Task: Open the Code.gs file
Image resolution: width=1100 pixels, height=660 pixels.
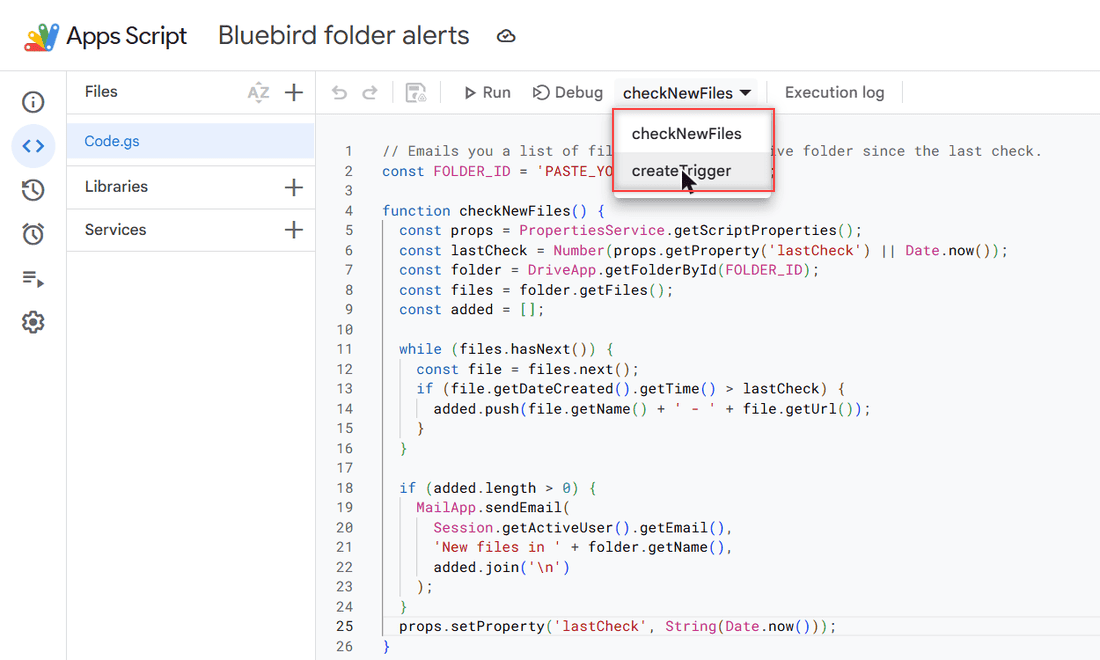Action: 191,141
